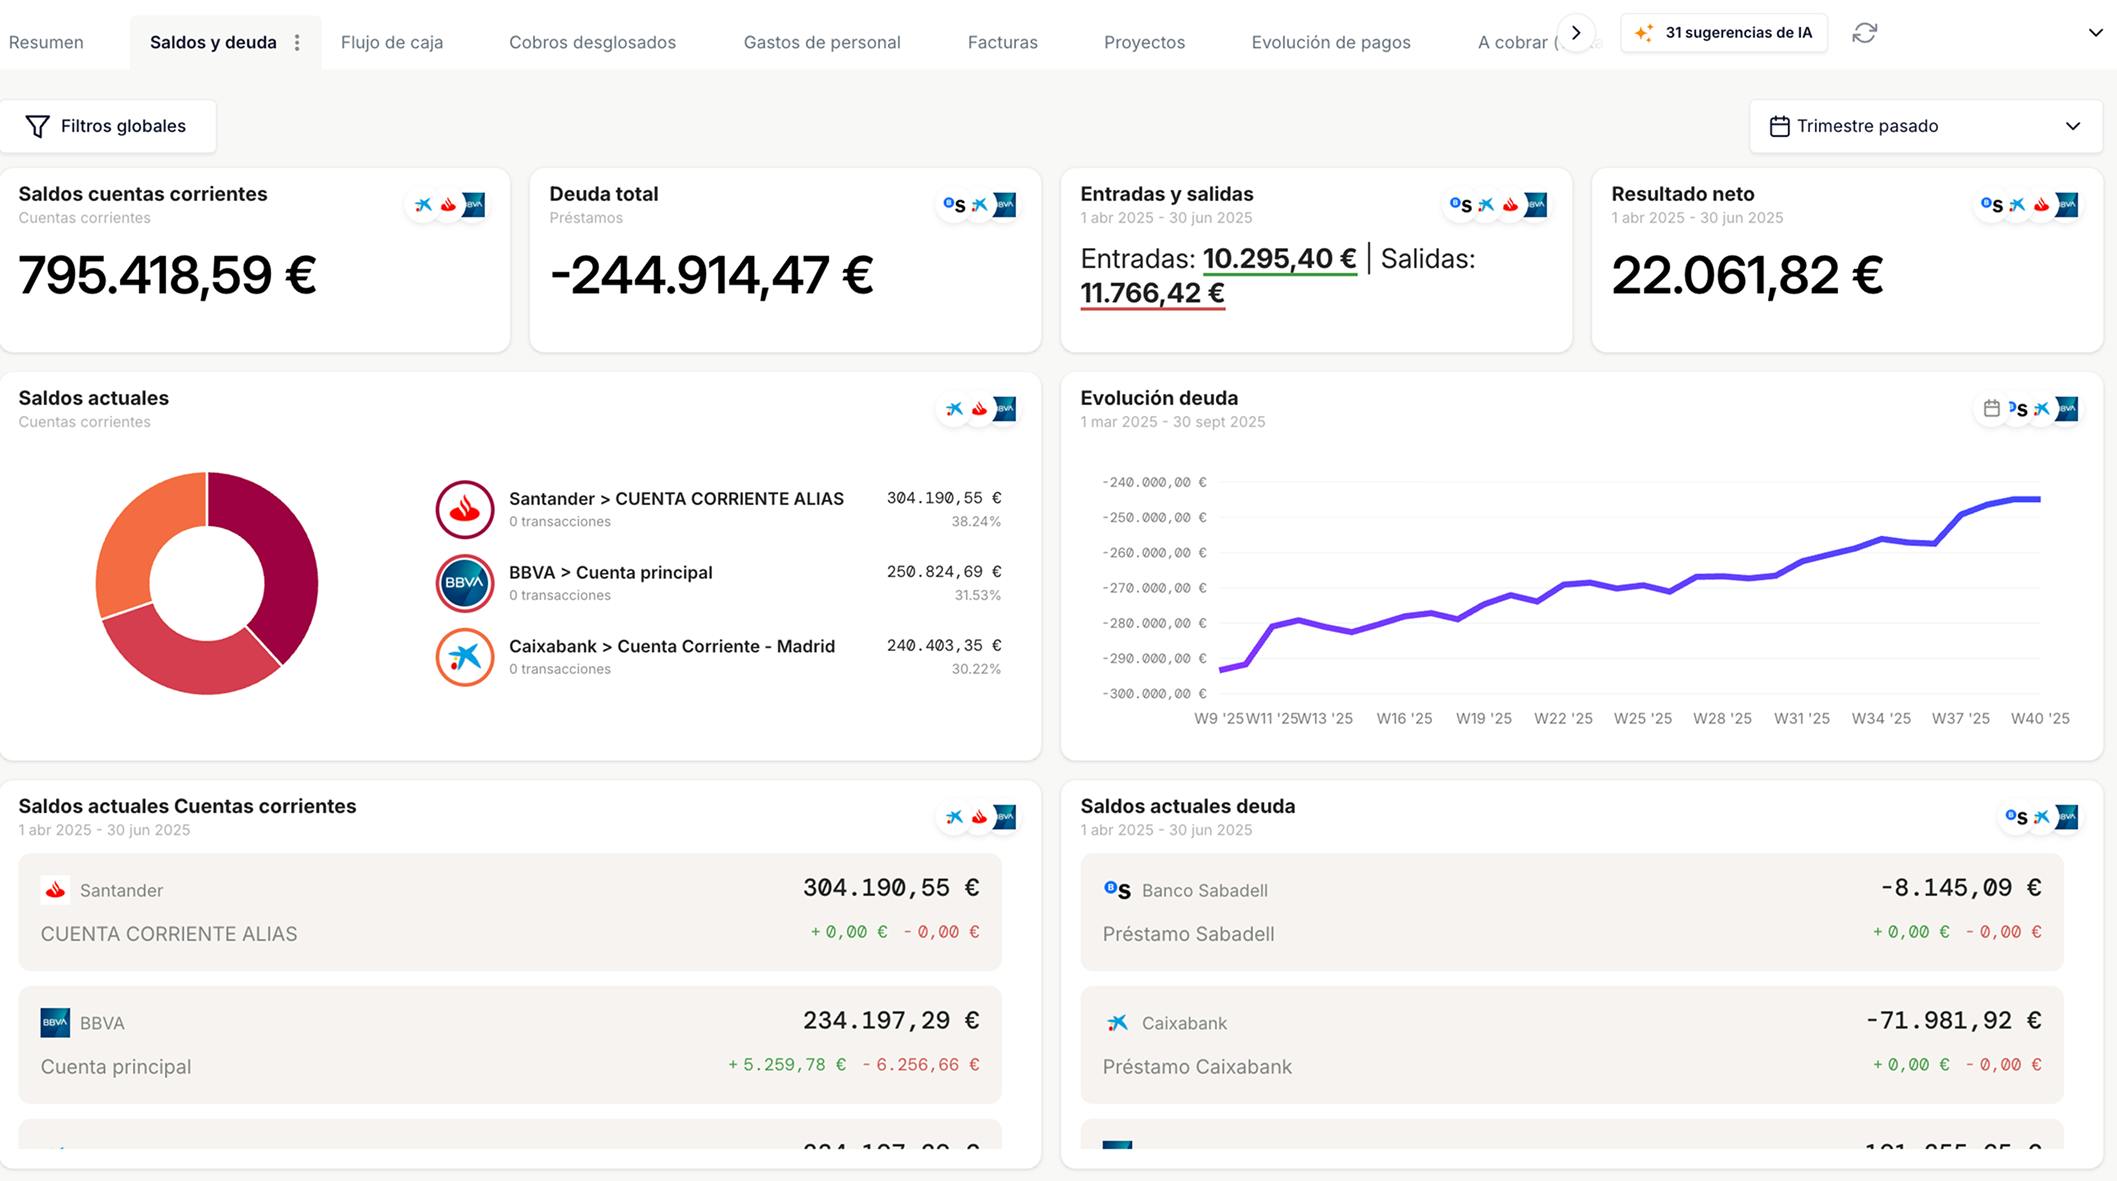
Task: Open the Gastos de personal tab
Action: point(821,43)
